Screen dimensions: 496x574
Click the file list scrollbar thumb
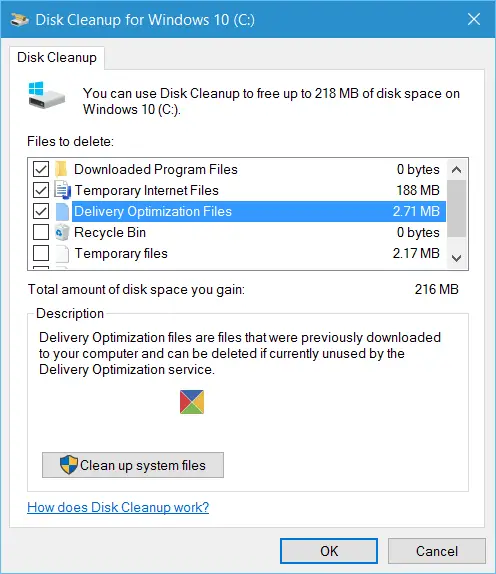456,209
